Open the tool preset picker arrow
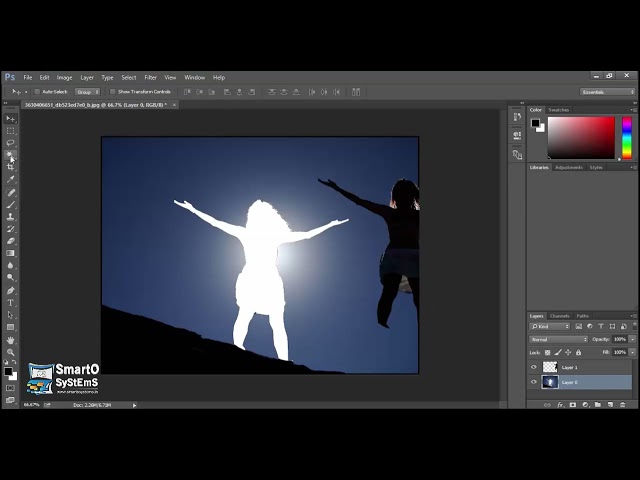Screen dimensions: 640x480 click(26, 92)
